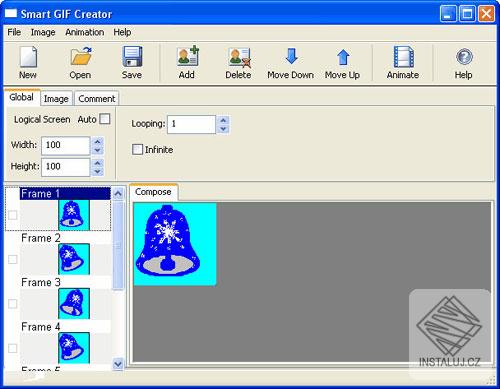Enable the Auto logical screen checkbox
Screen dimensions: 500x389
pyautogui.click(x=105, y=119)
